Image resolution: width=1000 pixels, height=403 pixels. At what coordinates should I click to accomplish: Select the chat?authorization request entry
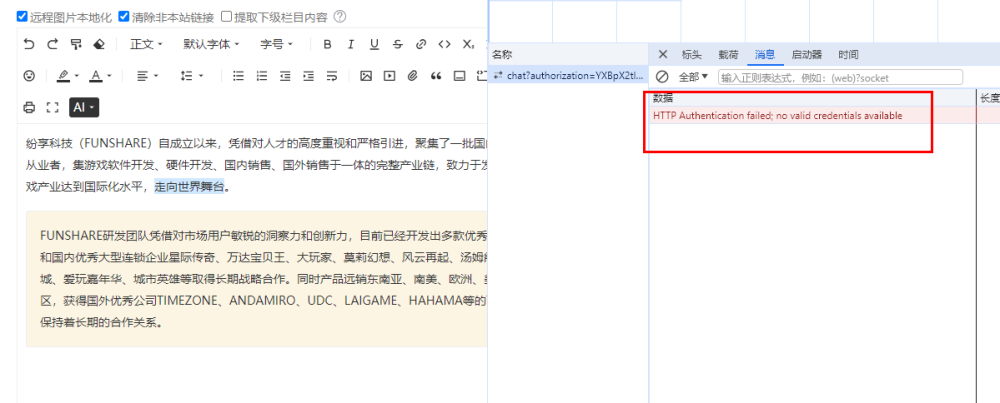click(x=569, y=75)
